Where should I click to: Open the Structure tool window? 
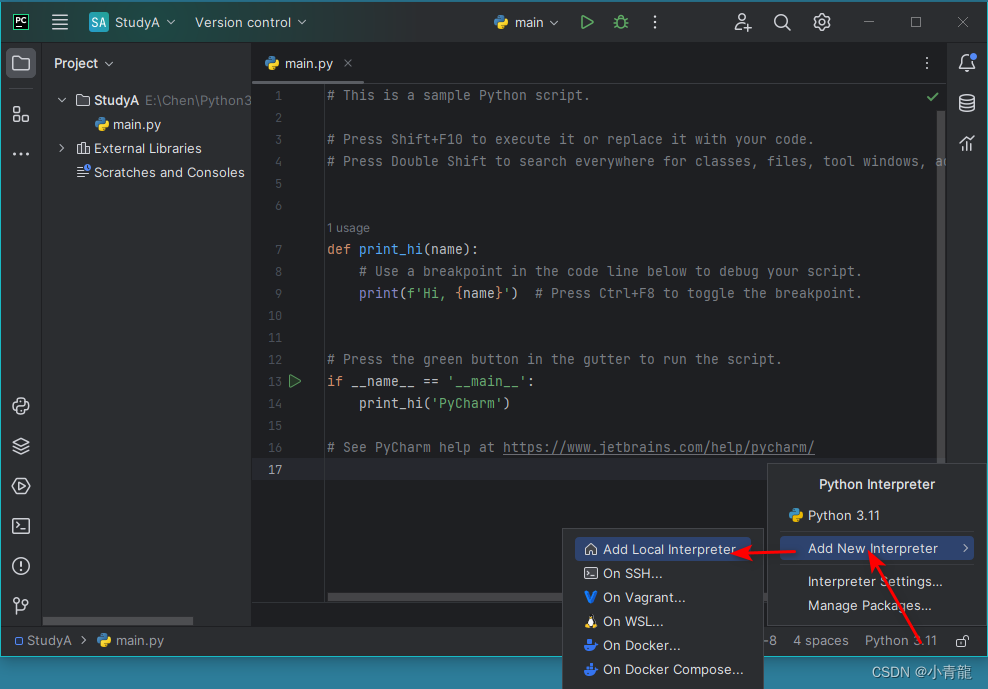pyautogui.click(x=21, y=114)
